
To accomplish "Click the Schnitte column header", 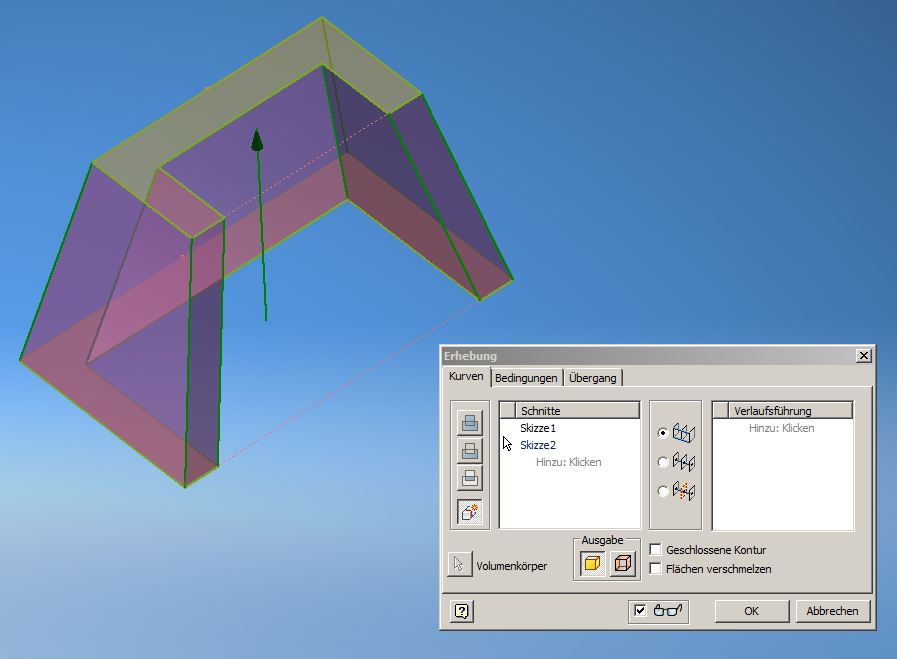I will (577, 410).
